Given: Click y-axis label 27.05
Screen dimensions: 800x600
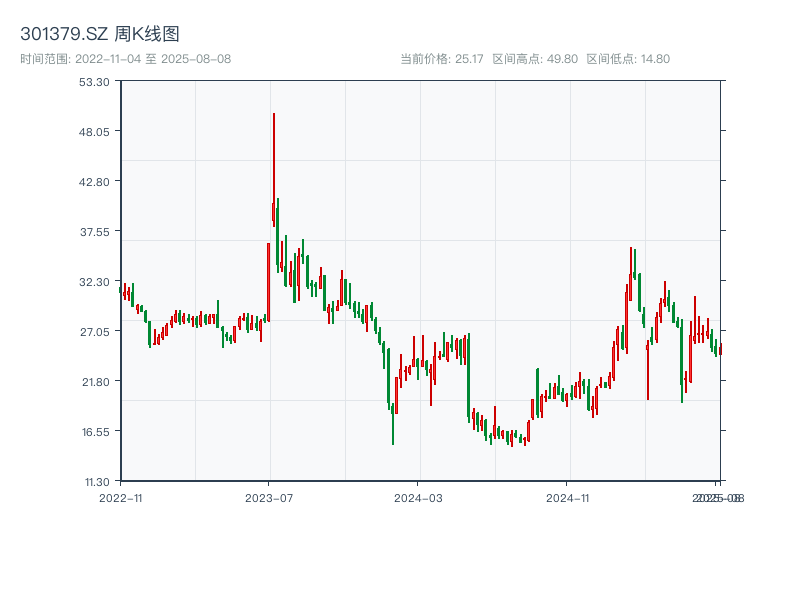Looking at the screenshot, I should click(x=94, y=332).
